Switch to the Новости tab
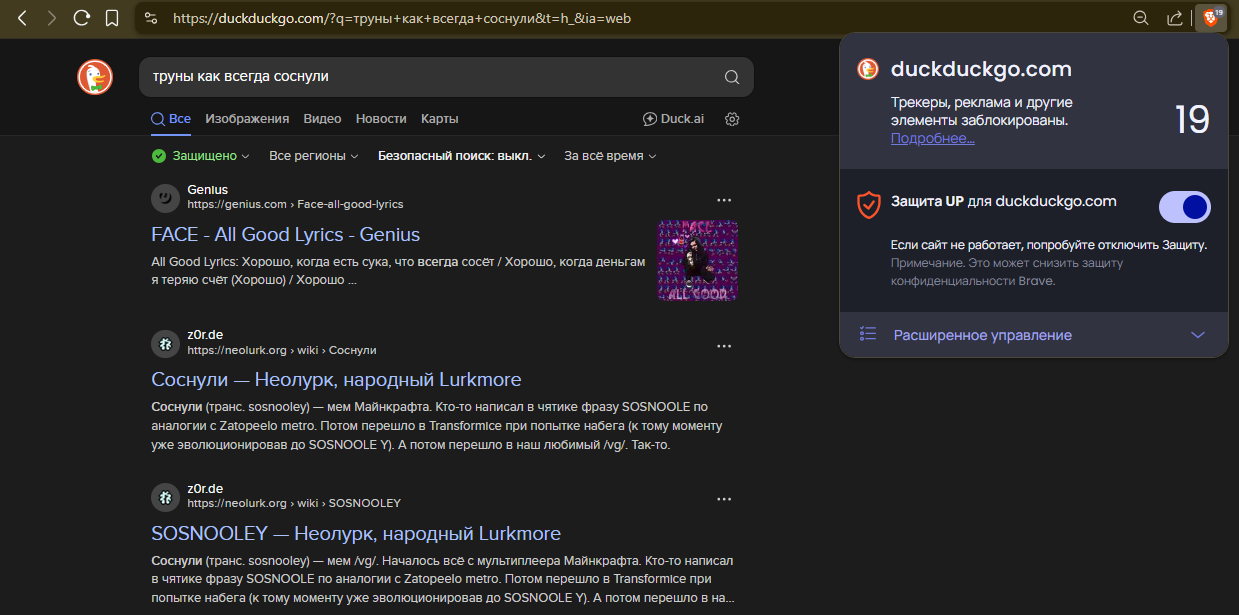 pyautogui.click(x=381, y=119)
